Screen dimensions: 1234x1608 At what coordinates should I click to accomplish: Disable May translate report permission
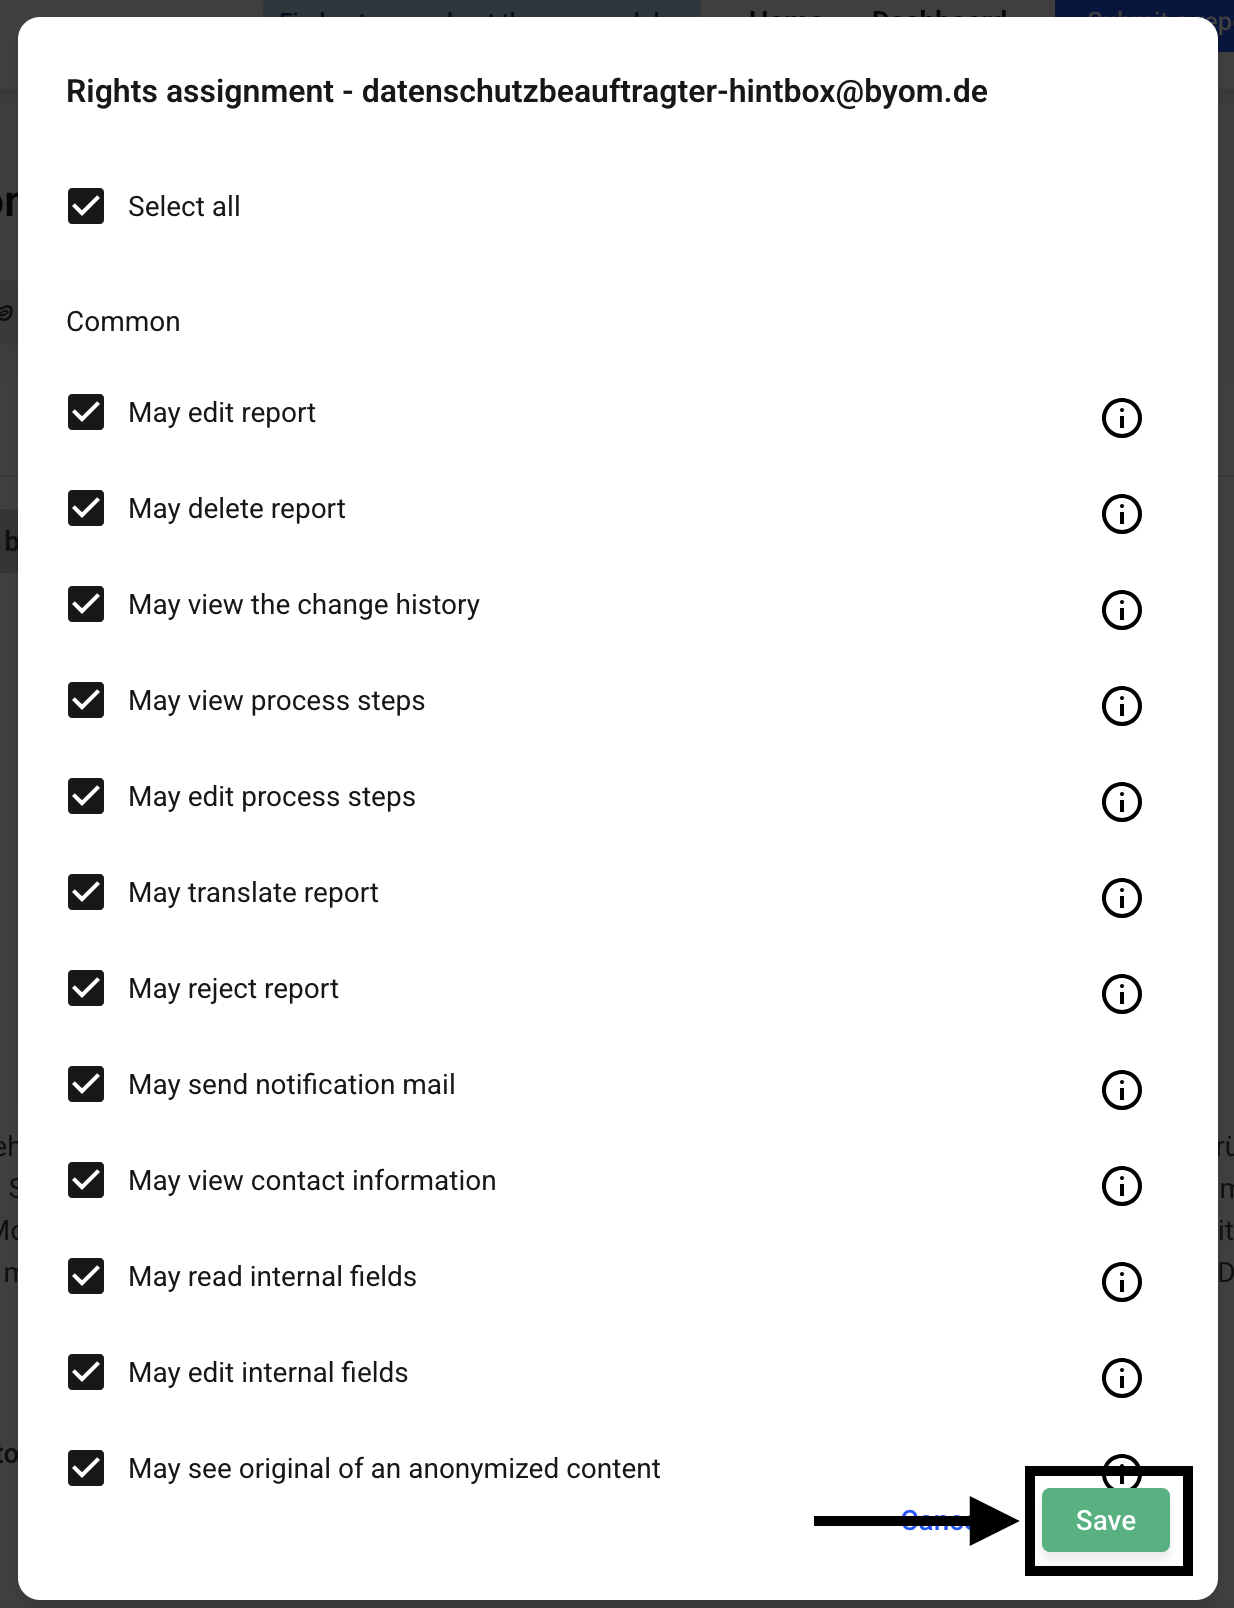(x=86, y=892)
